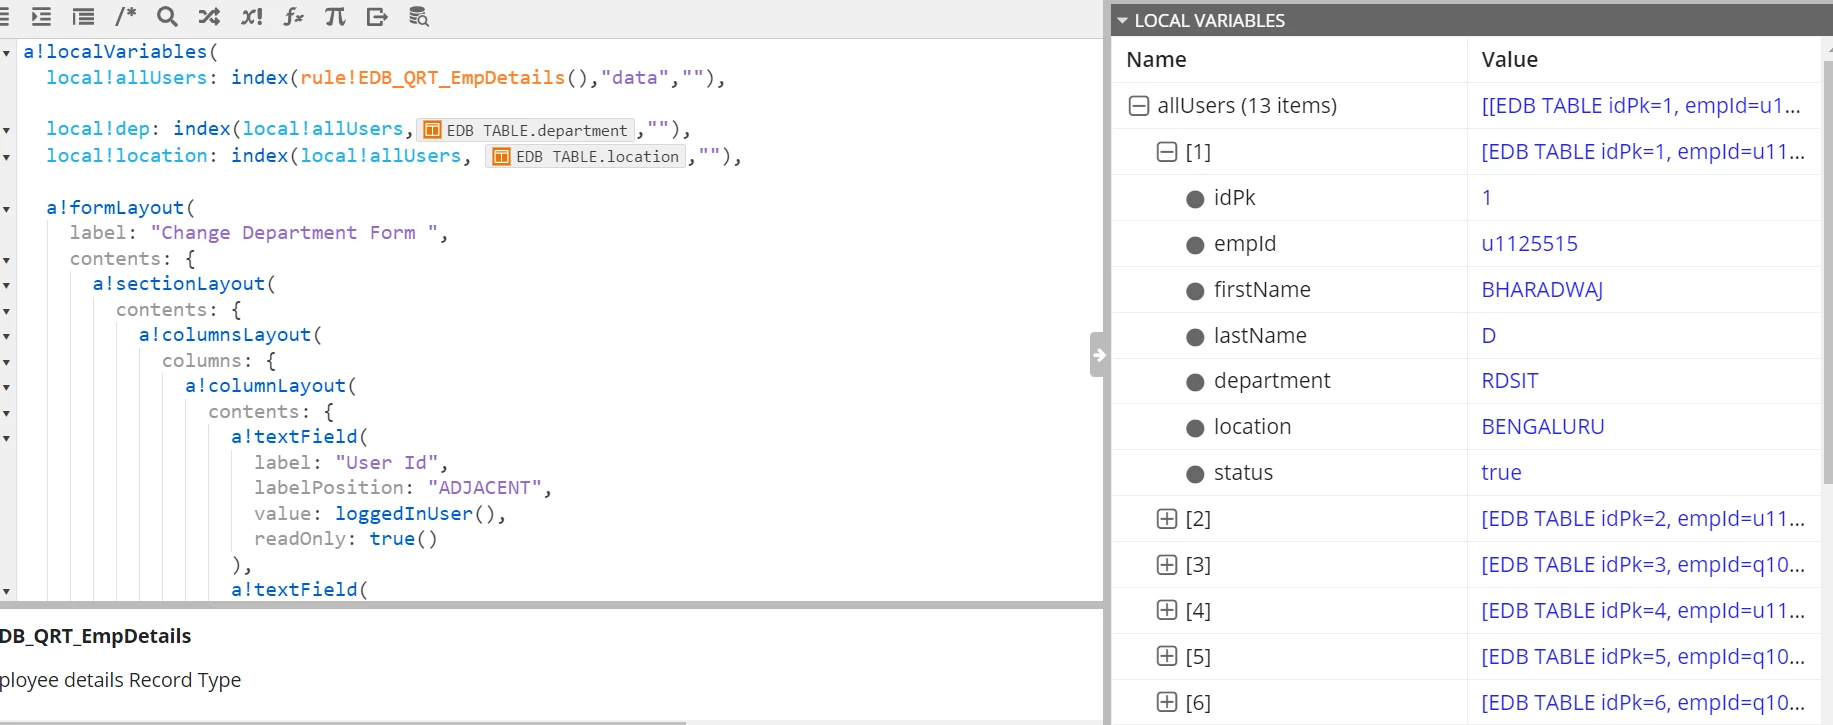Viewport: 1833px width, 725px height.
Task: Click the "Change Department Form " label string
Action: coord(294,232)
